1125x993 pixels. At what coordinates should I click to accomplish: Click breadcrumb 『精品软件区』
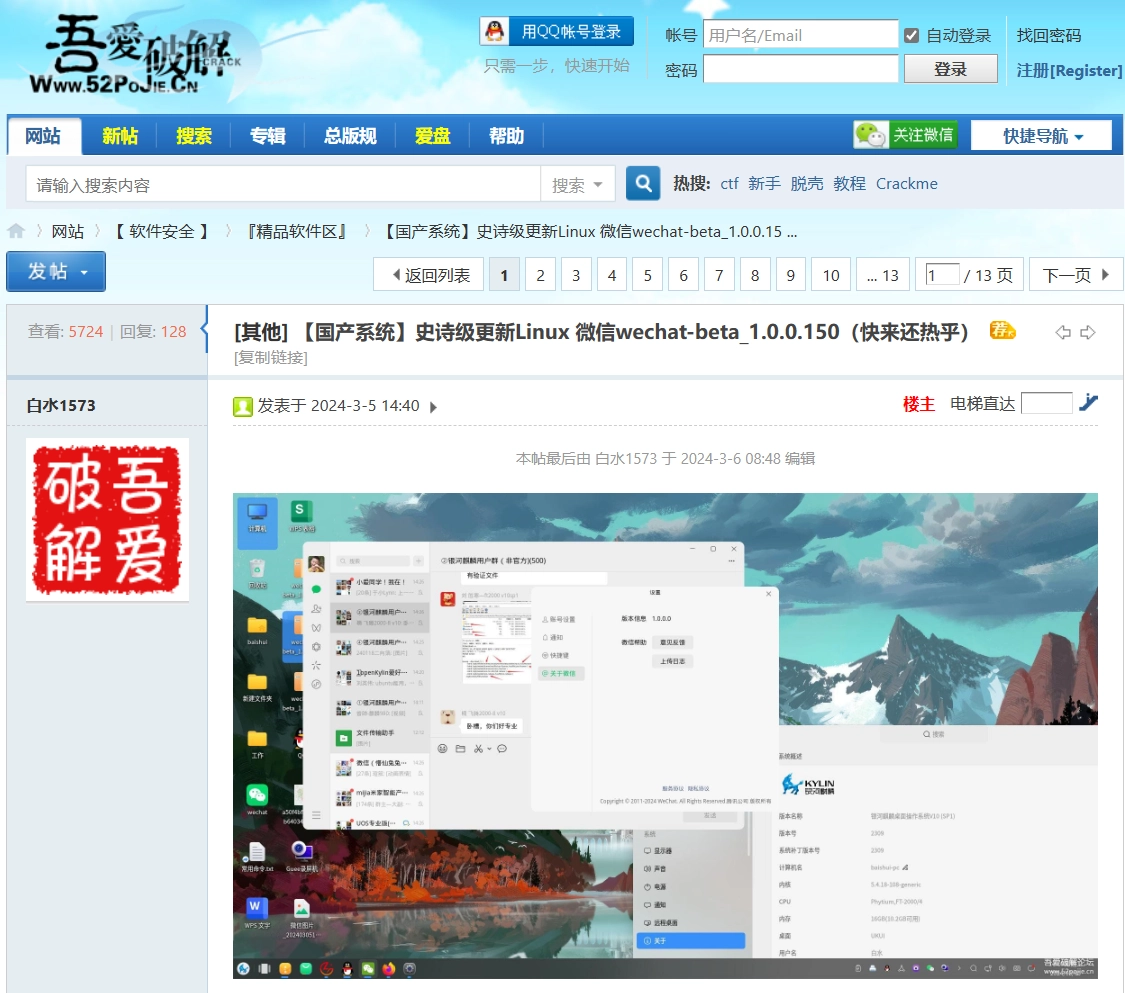click(x=296, y=231)
